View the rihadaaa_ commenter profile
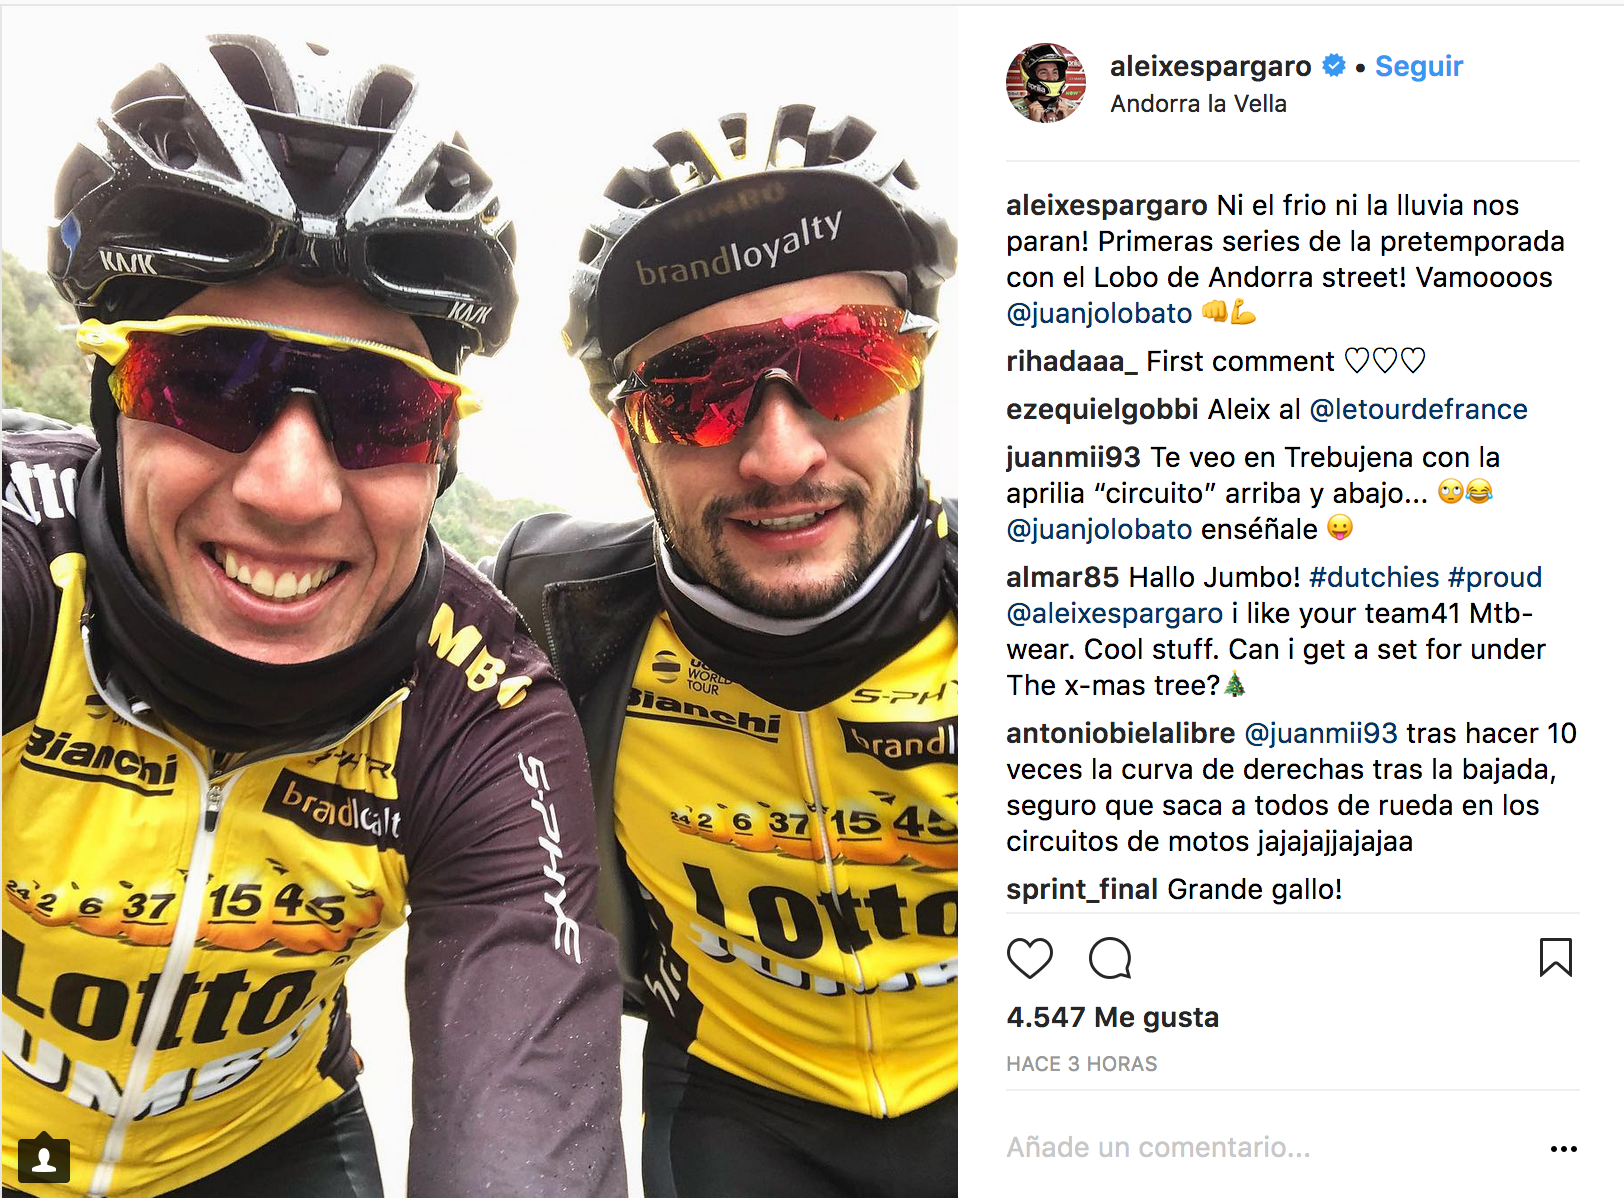The height and width of the screenshot is (1198, 1624). pos(1072,361)
